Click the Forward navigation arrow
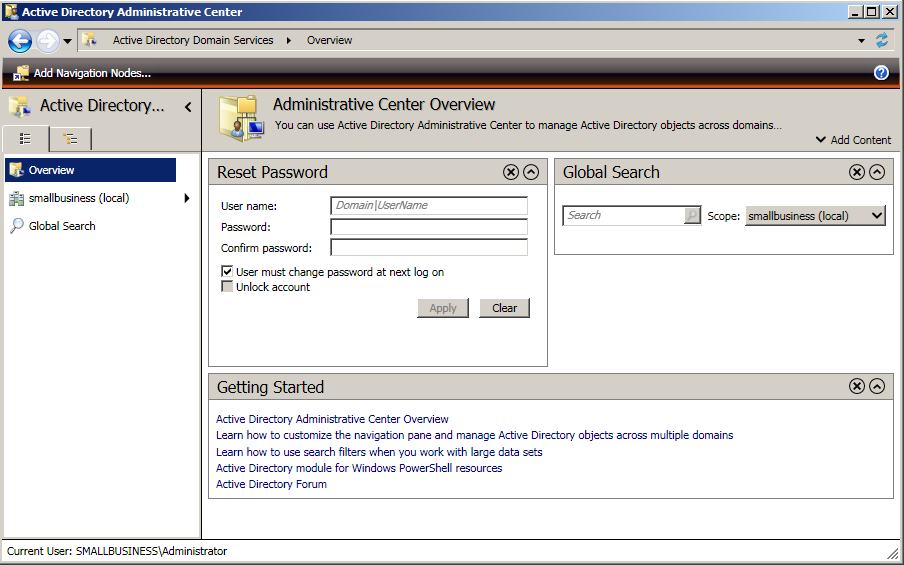 [x=48, y=41]
